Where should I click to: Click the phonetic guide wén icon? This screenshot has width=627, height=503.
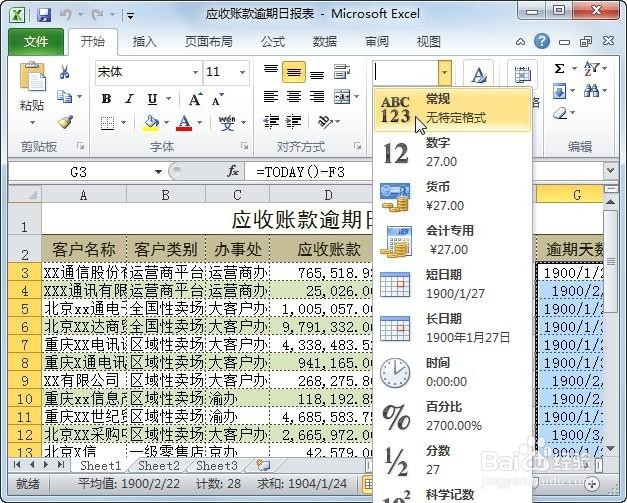point(227,123)
